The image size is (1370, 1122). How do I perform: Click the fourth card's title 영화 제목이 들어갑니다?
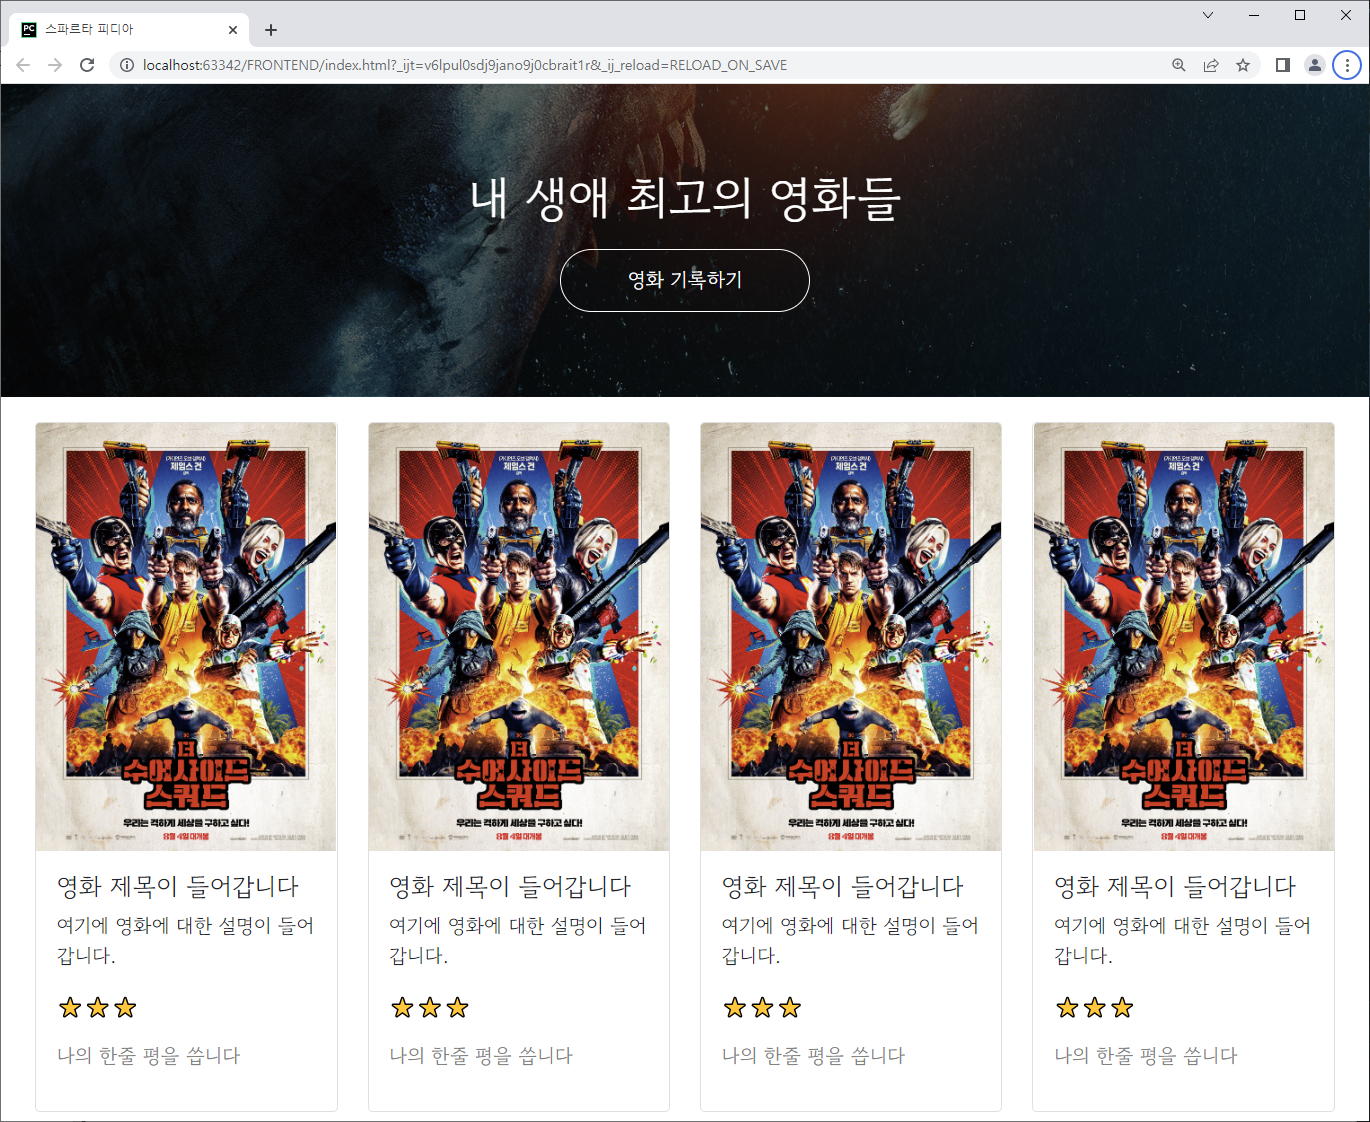tap(1175, 886)
